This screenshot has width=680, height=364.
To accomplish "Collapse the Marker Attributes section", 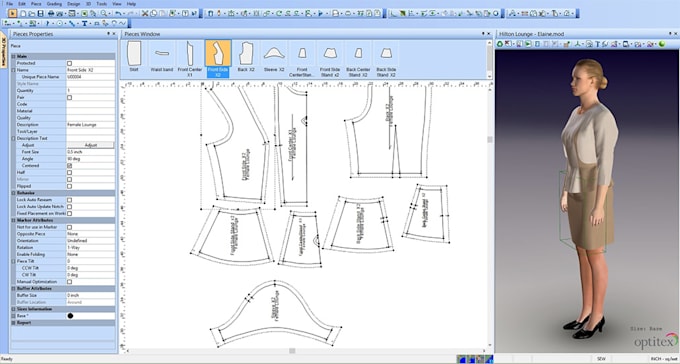I will [13, 220].
